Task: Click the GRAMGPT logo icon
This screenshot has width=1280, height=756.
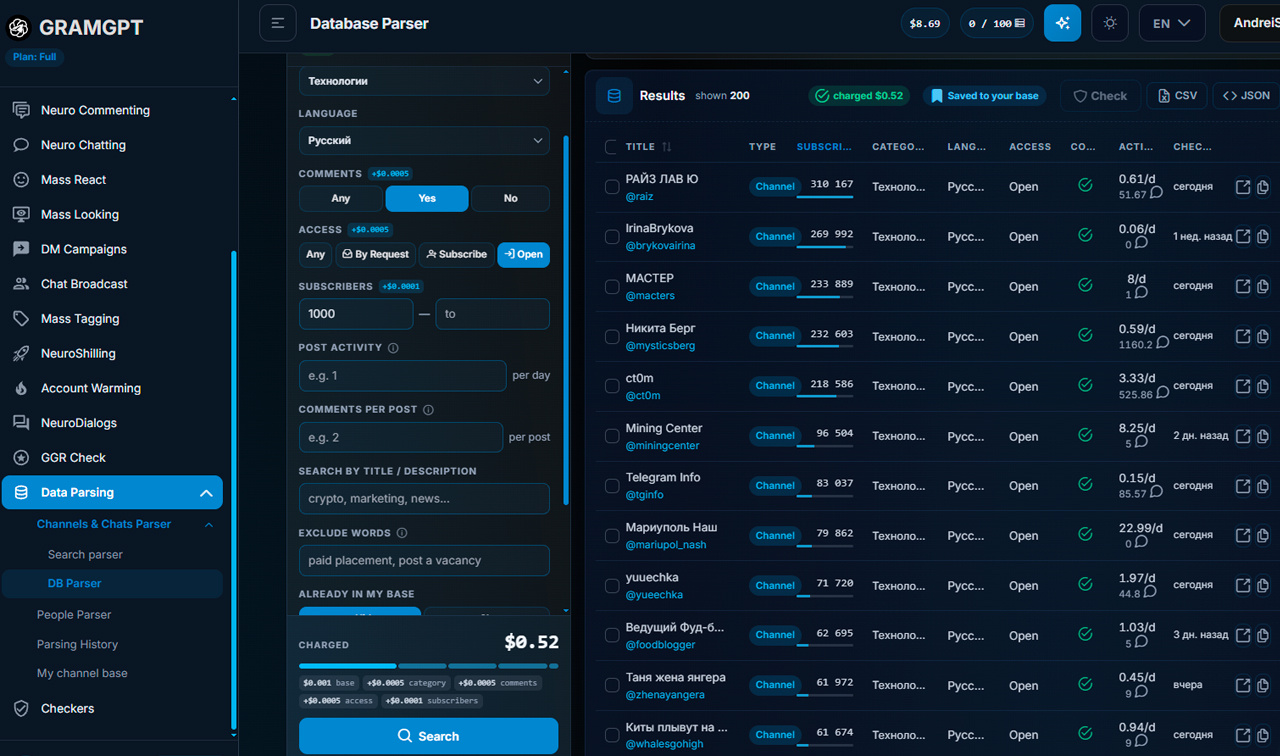Action: 19,28
